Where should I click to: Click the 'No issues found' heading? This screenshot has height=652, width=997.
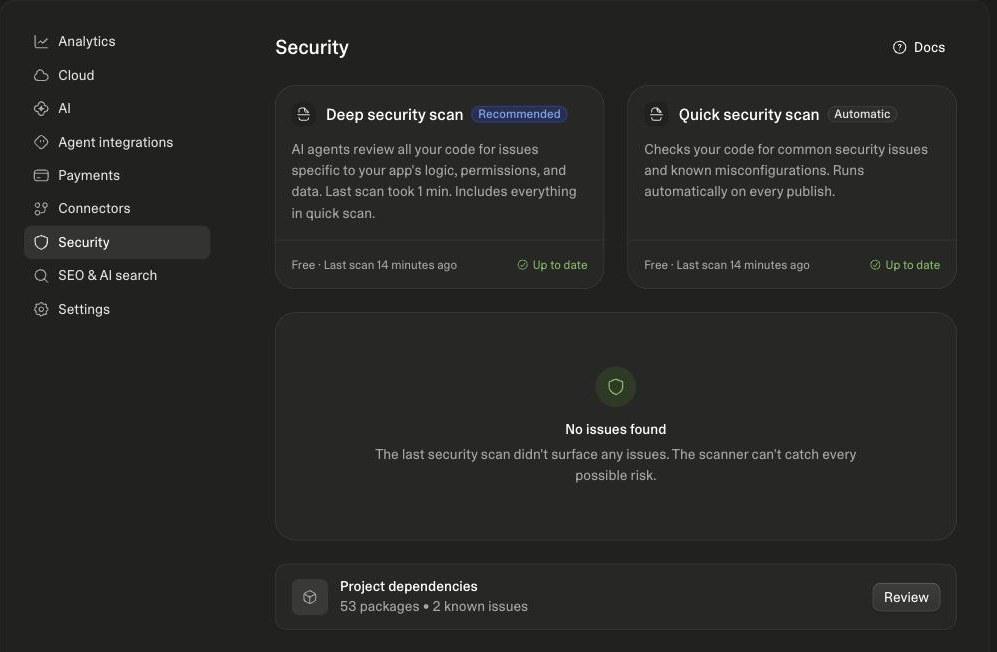615,429
